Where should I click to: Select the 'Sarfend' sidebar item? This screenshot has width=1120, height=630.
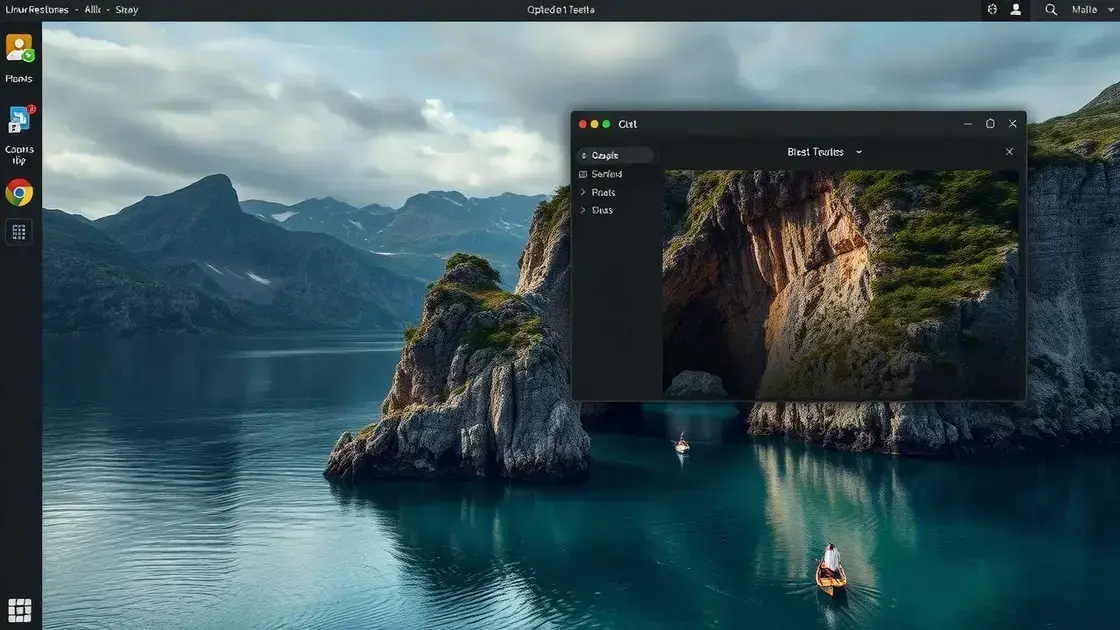(x=606, y=174)
